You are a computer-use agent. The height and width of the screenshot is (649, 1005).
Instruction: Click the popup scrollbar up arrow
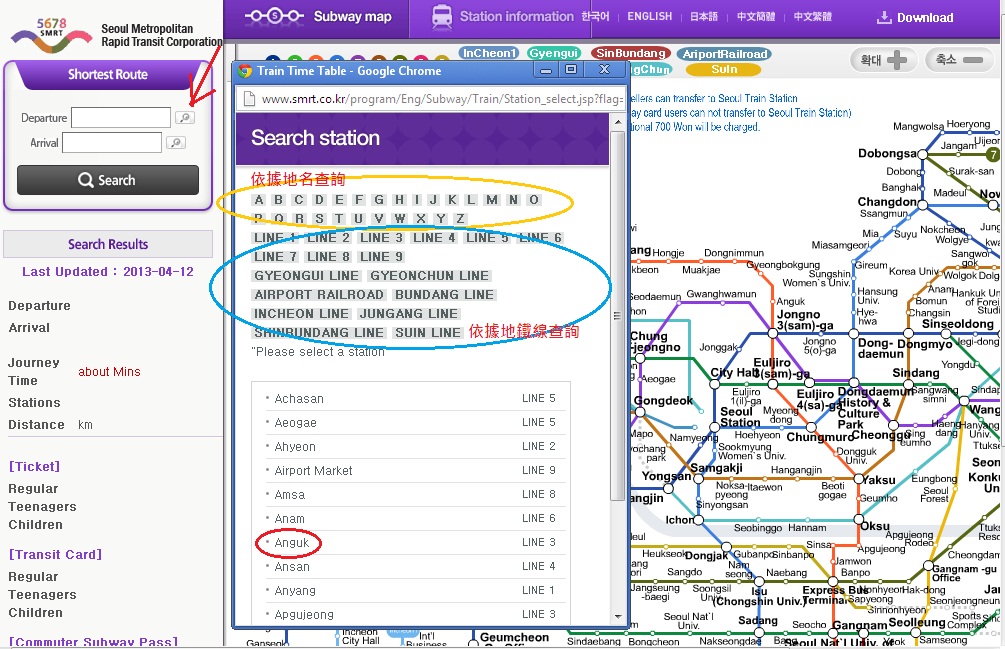point(618,122)
